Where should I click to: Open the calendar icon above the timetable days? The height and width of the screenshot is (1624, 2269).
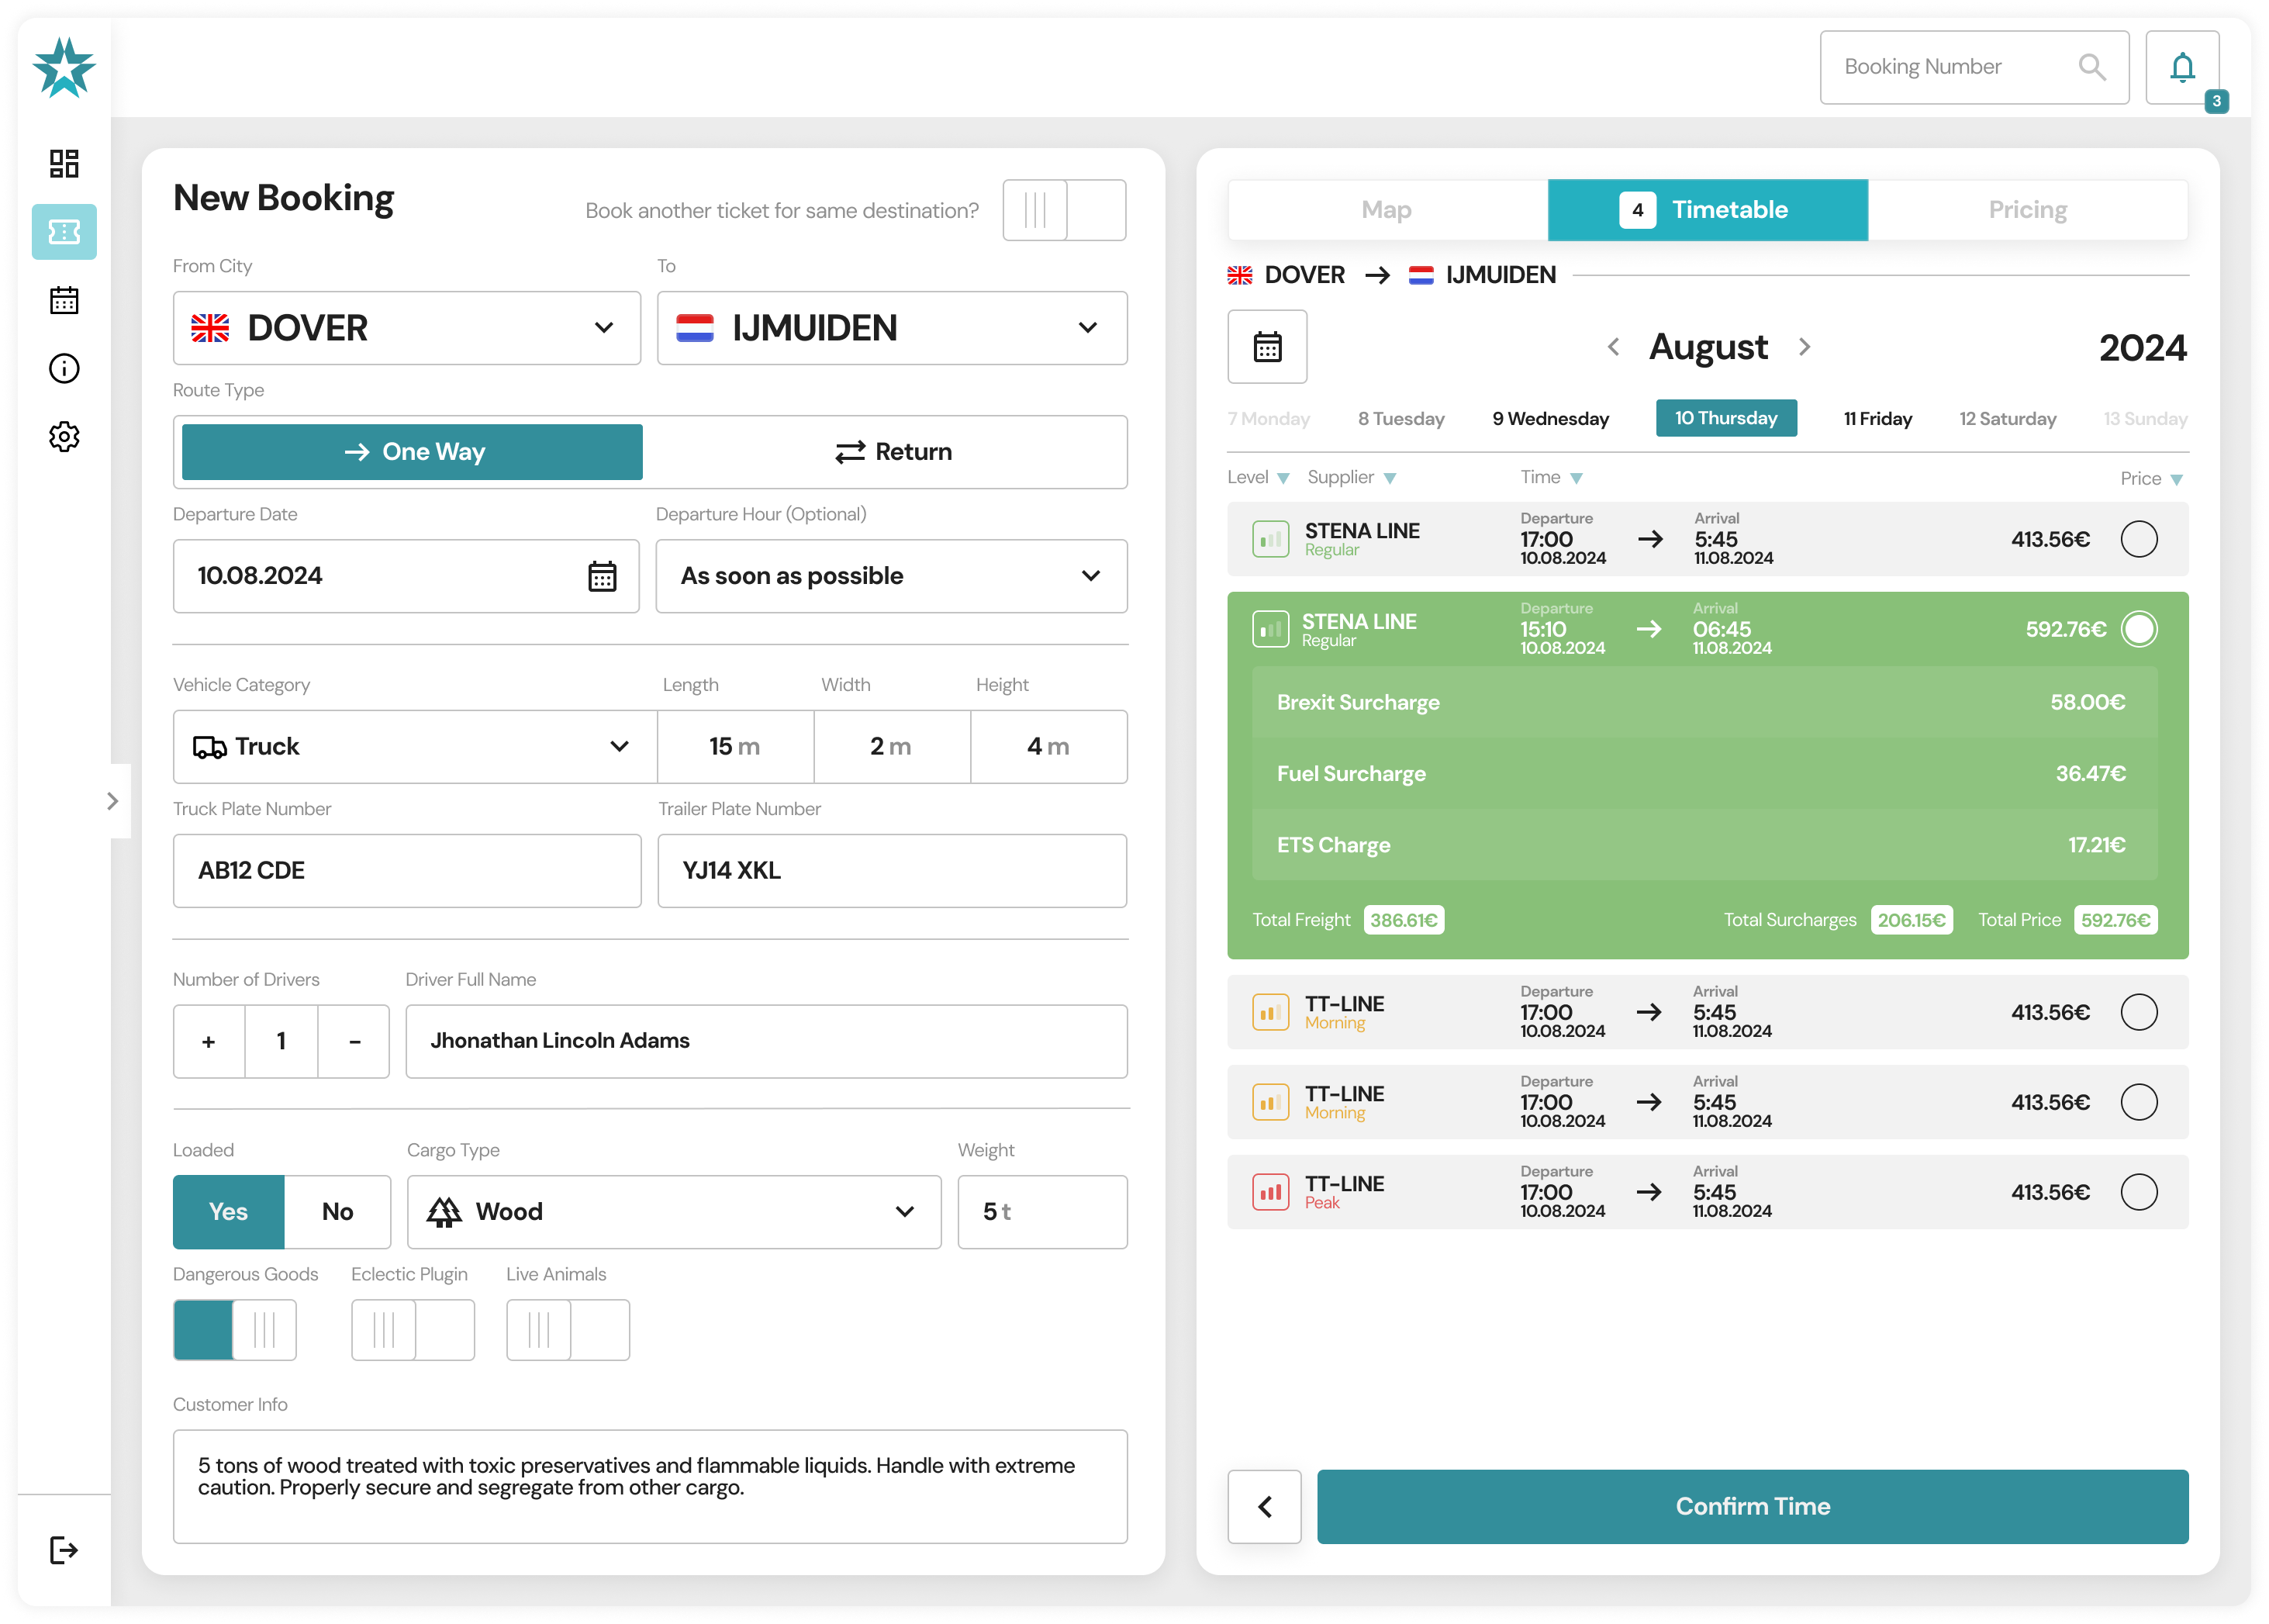coord(1266,347)
